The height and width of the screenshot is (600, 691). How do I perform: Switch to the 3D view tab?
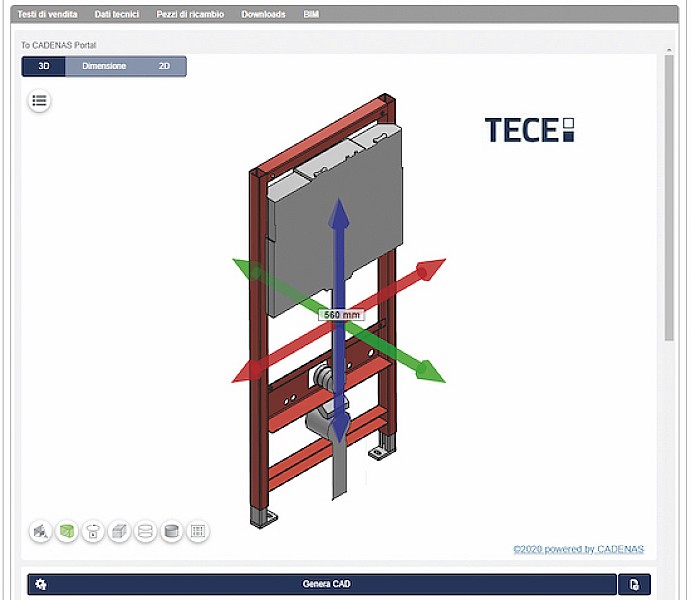[x=44, y=66]
